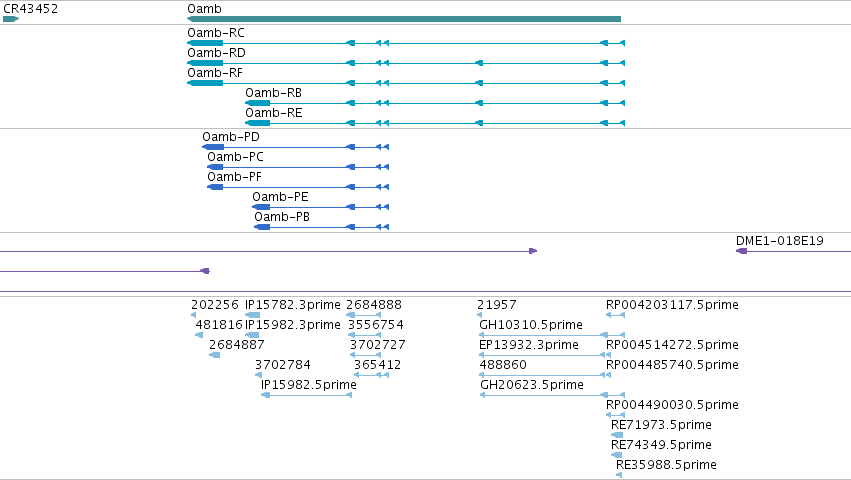This screenshot has height=480, width=851.
Task: Select the Oamb-PE protein label
Action: point(281,197)
